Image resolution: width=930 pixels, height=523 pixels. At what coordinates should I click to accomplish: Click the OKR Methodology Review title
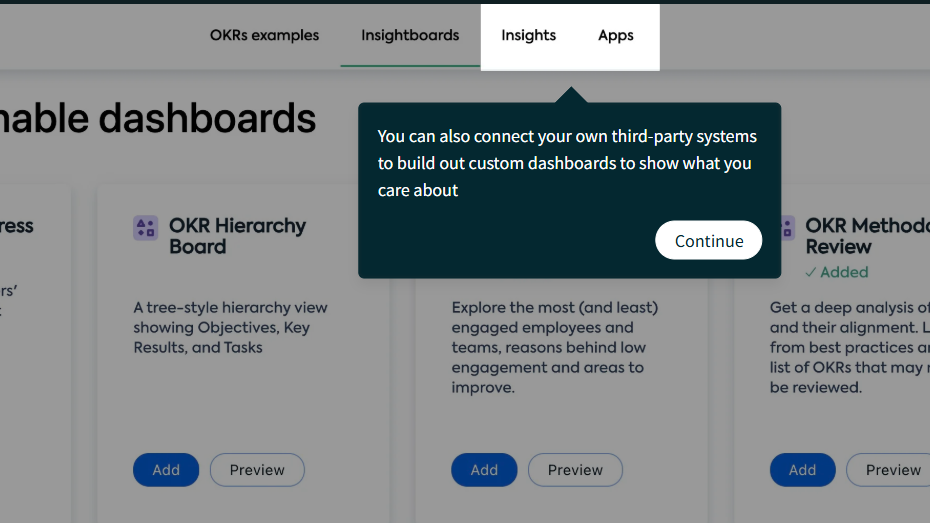tap(867, 236)
